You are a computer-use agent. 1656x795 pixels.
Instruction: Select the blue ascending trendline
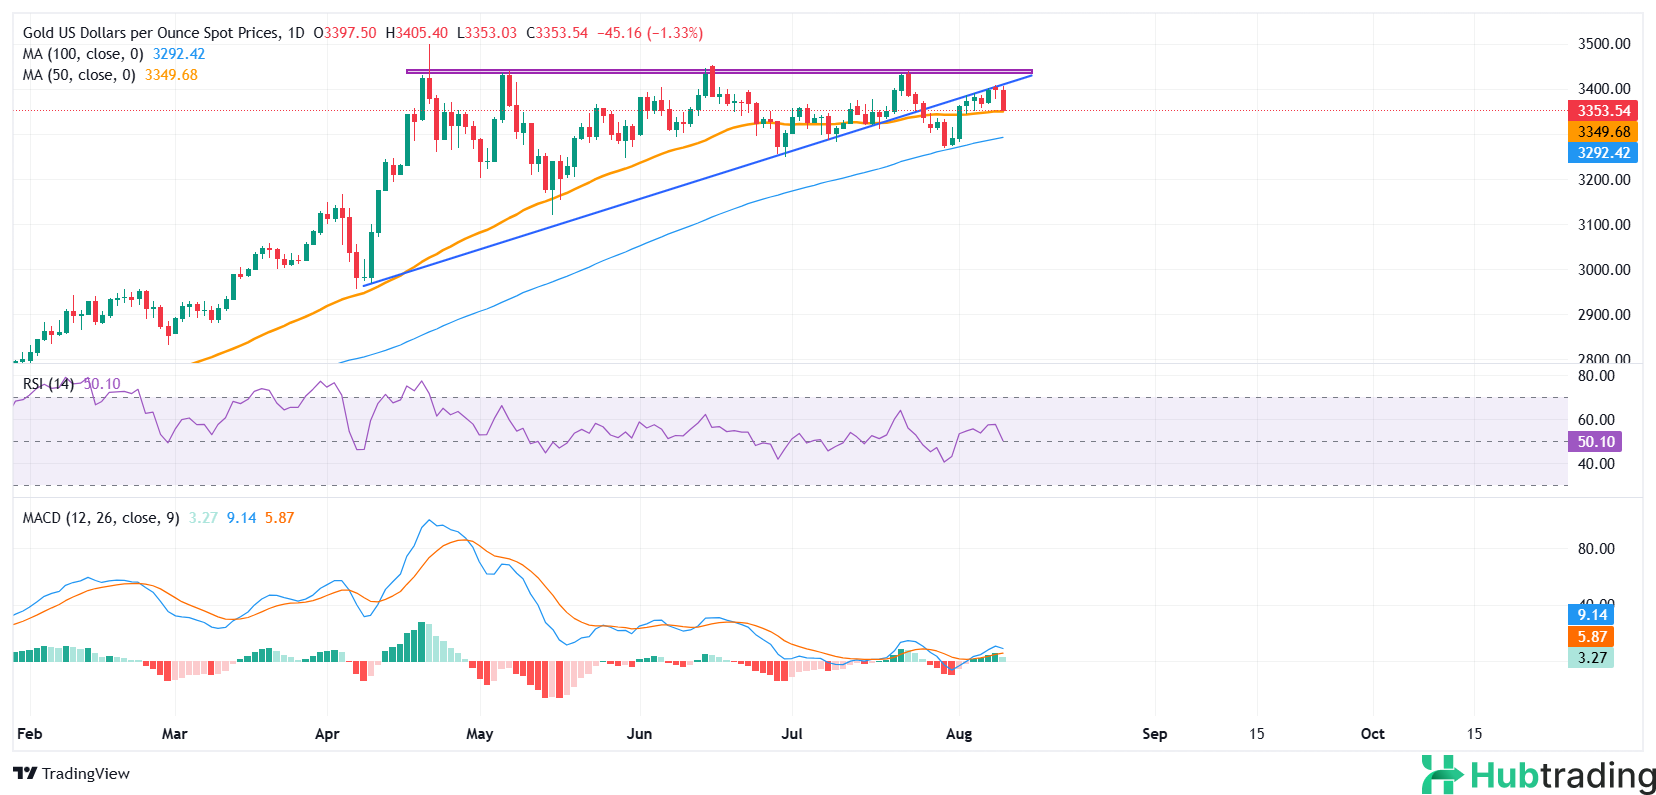coord(600,212)
